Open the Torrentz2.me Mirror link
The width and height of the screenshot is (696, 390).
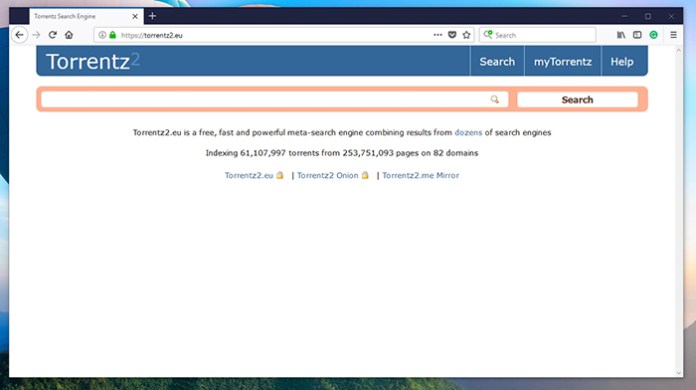(x=421, y=175)
